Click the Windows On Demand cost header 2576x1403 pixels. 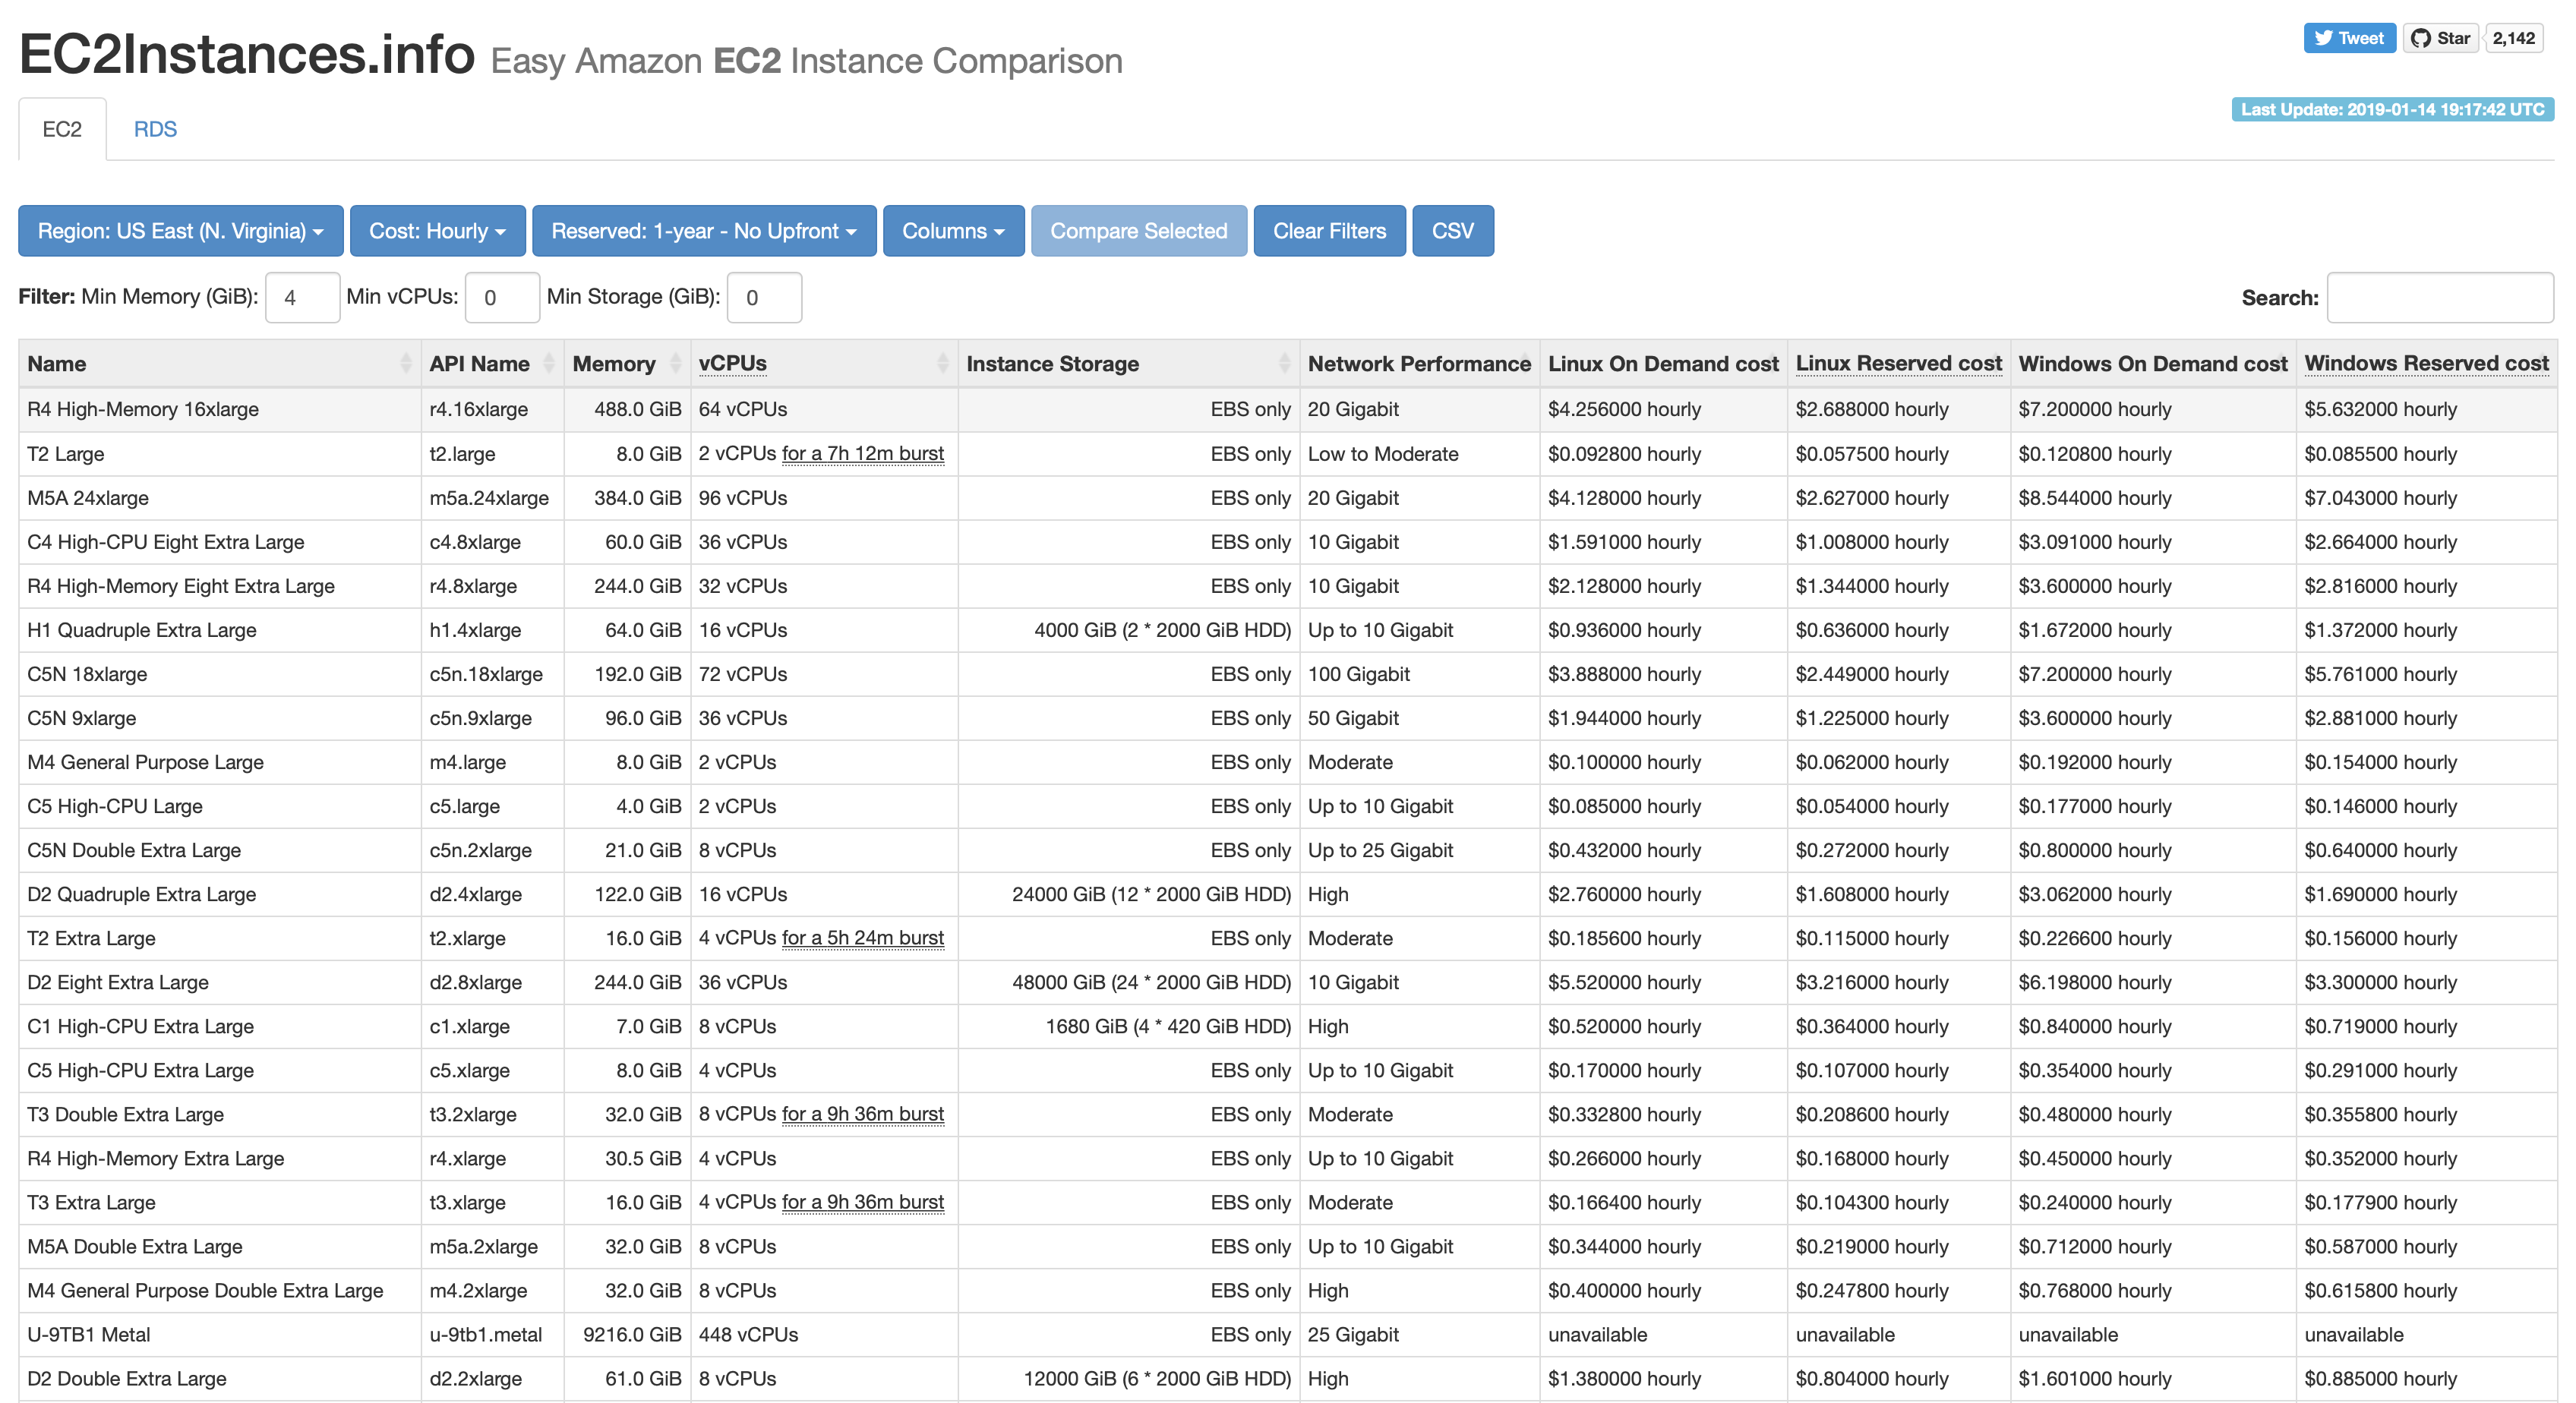tap(2152, 364)
